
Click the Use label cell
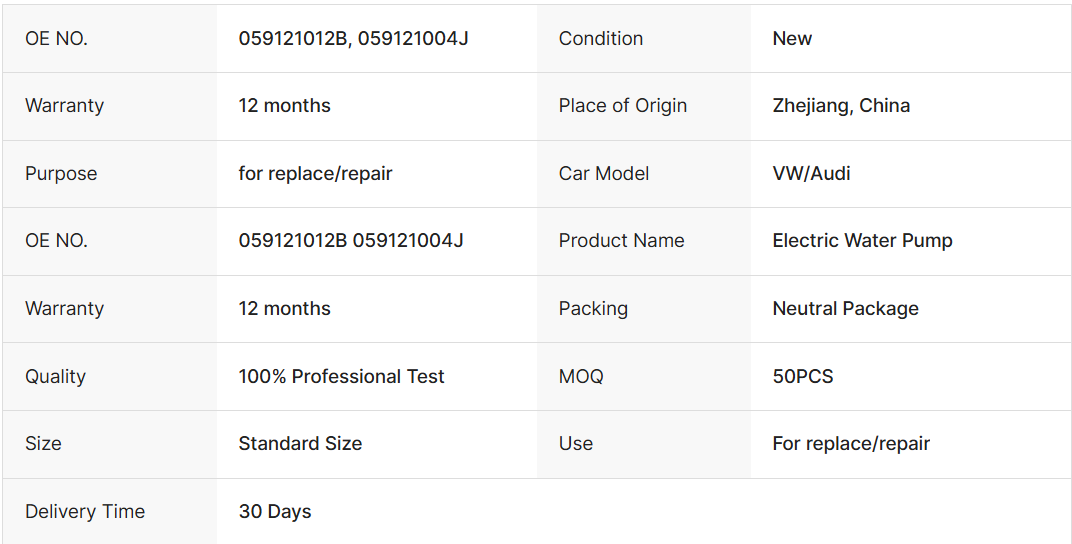pyautogui.click(x=576, y=444)
